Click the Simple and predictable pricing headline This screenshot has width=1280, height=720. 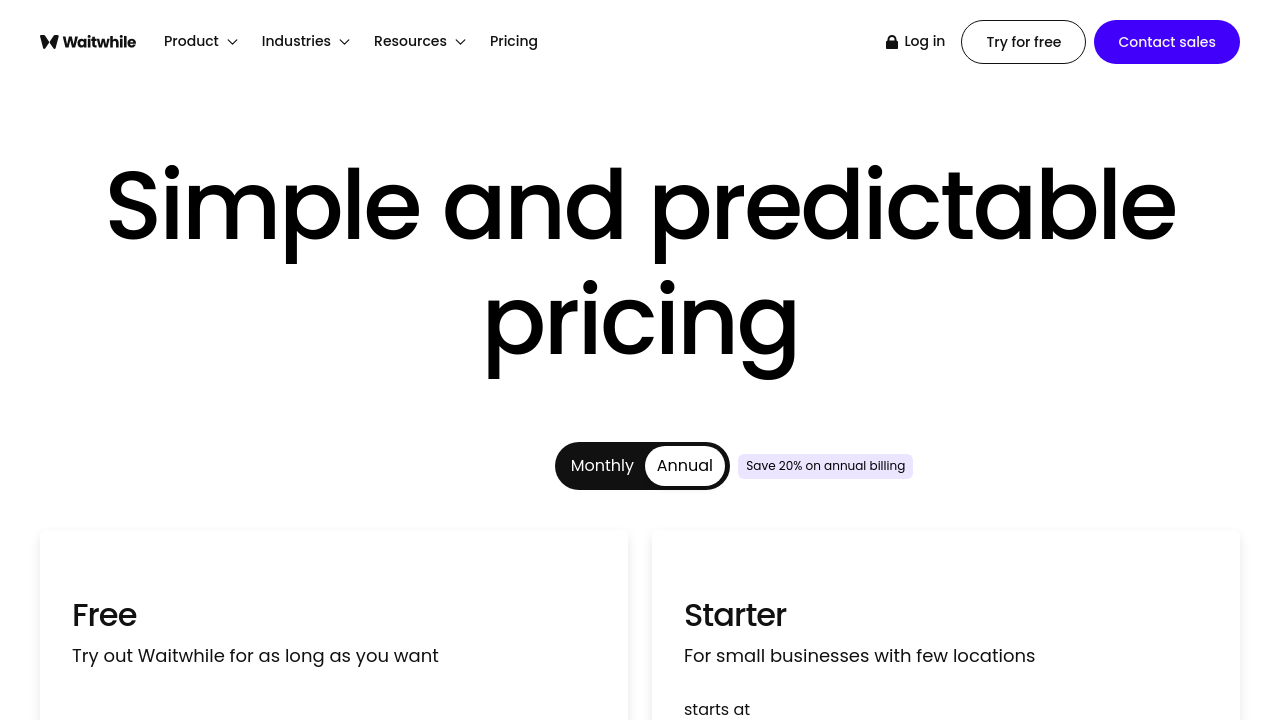tap(640, 262)
